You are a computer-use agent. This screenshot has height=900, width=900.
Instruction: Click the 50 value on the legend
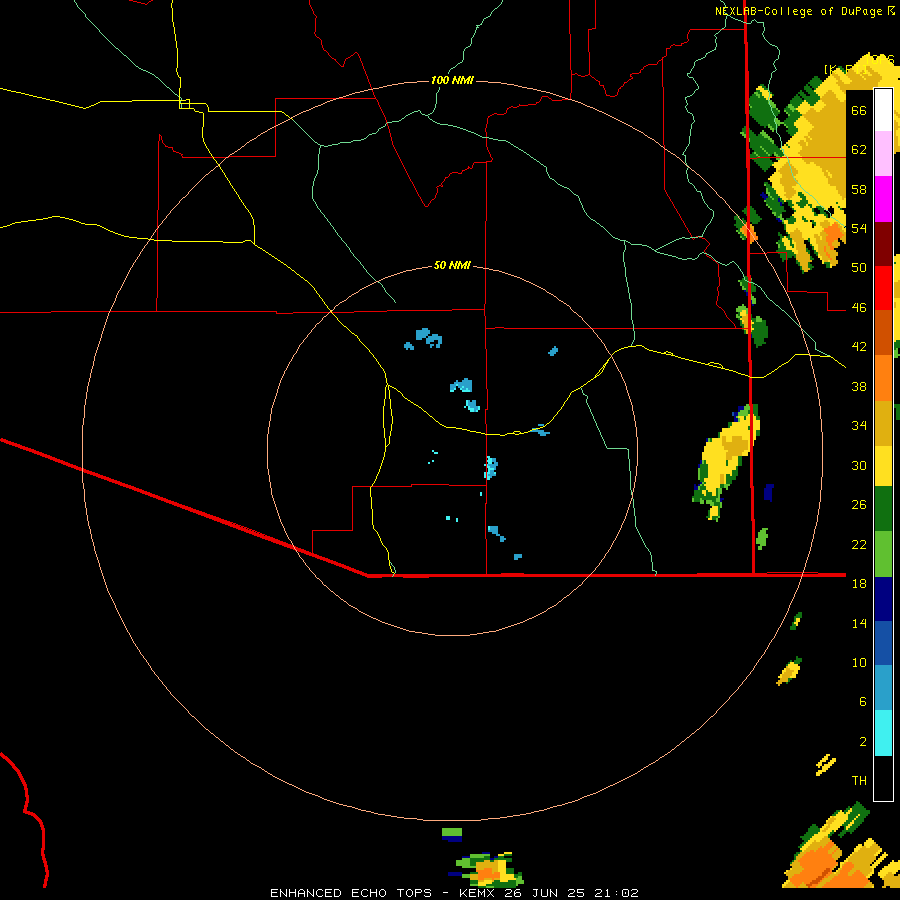point(859,268)
